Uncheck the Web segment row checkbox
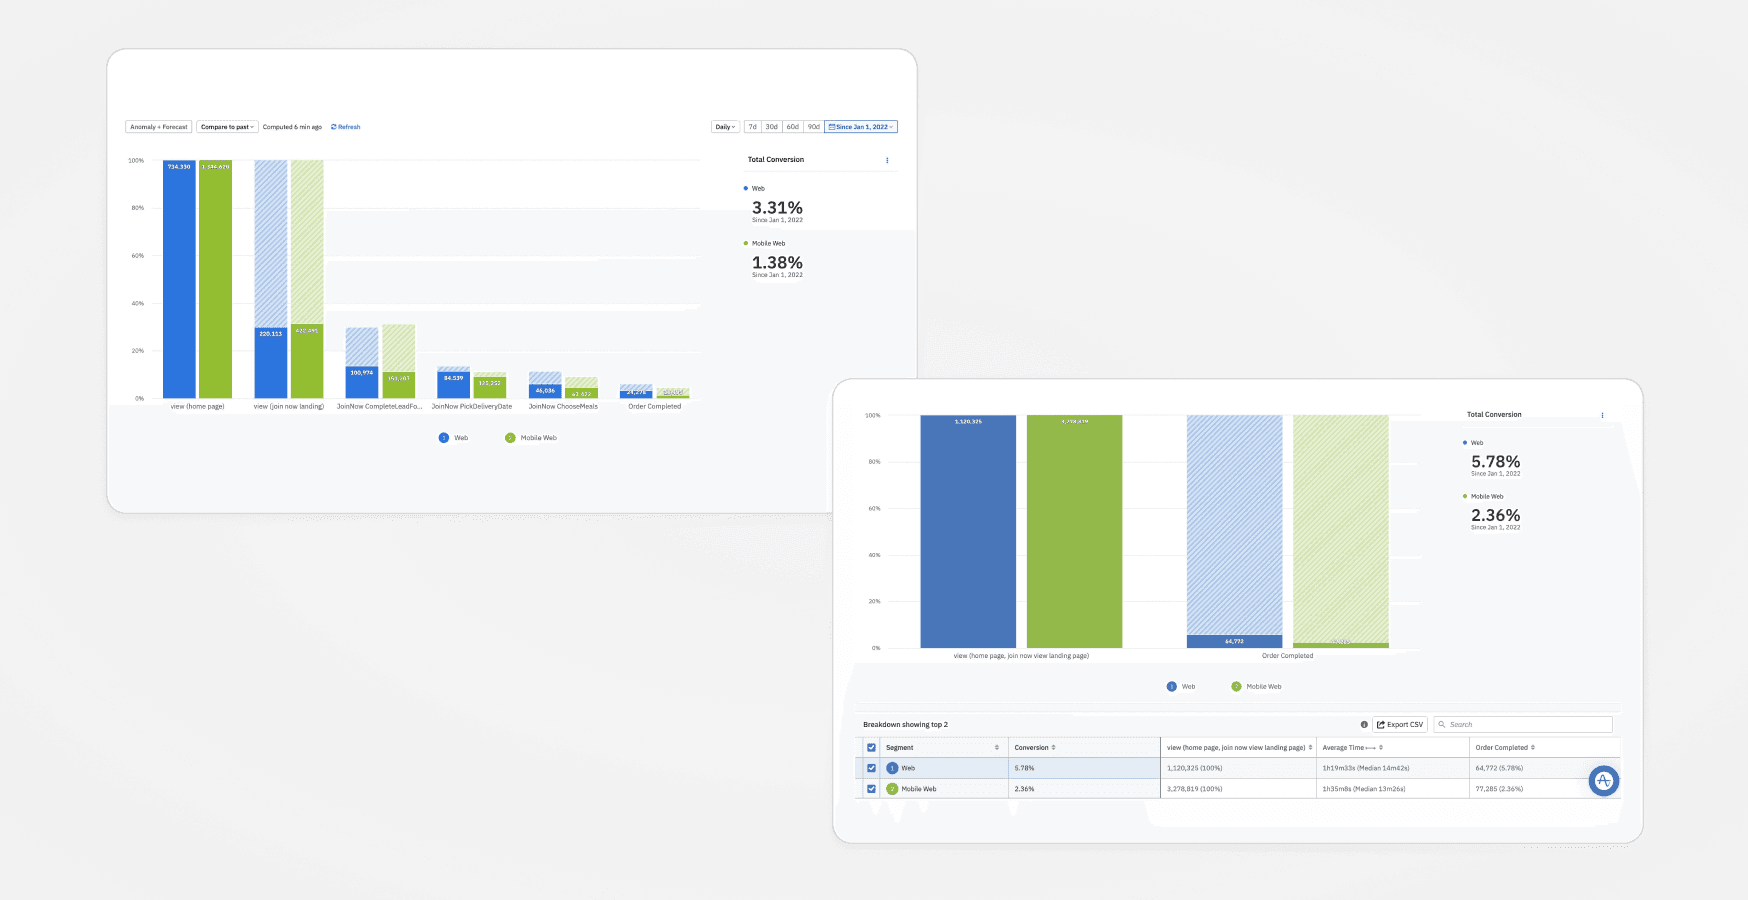The width and height of the screenshot is (1748, 900). pyautogui.click(x=871, y=768)
